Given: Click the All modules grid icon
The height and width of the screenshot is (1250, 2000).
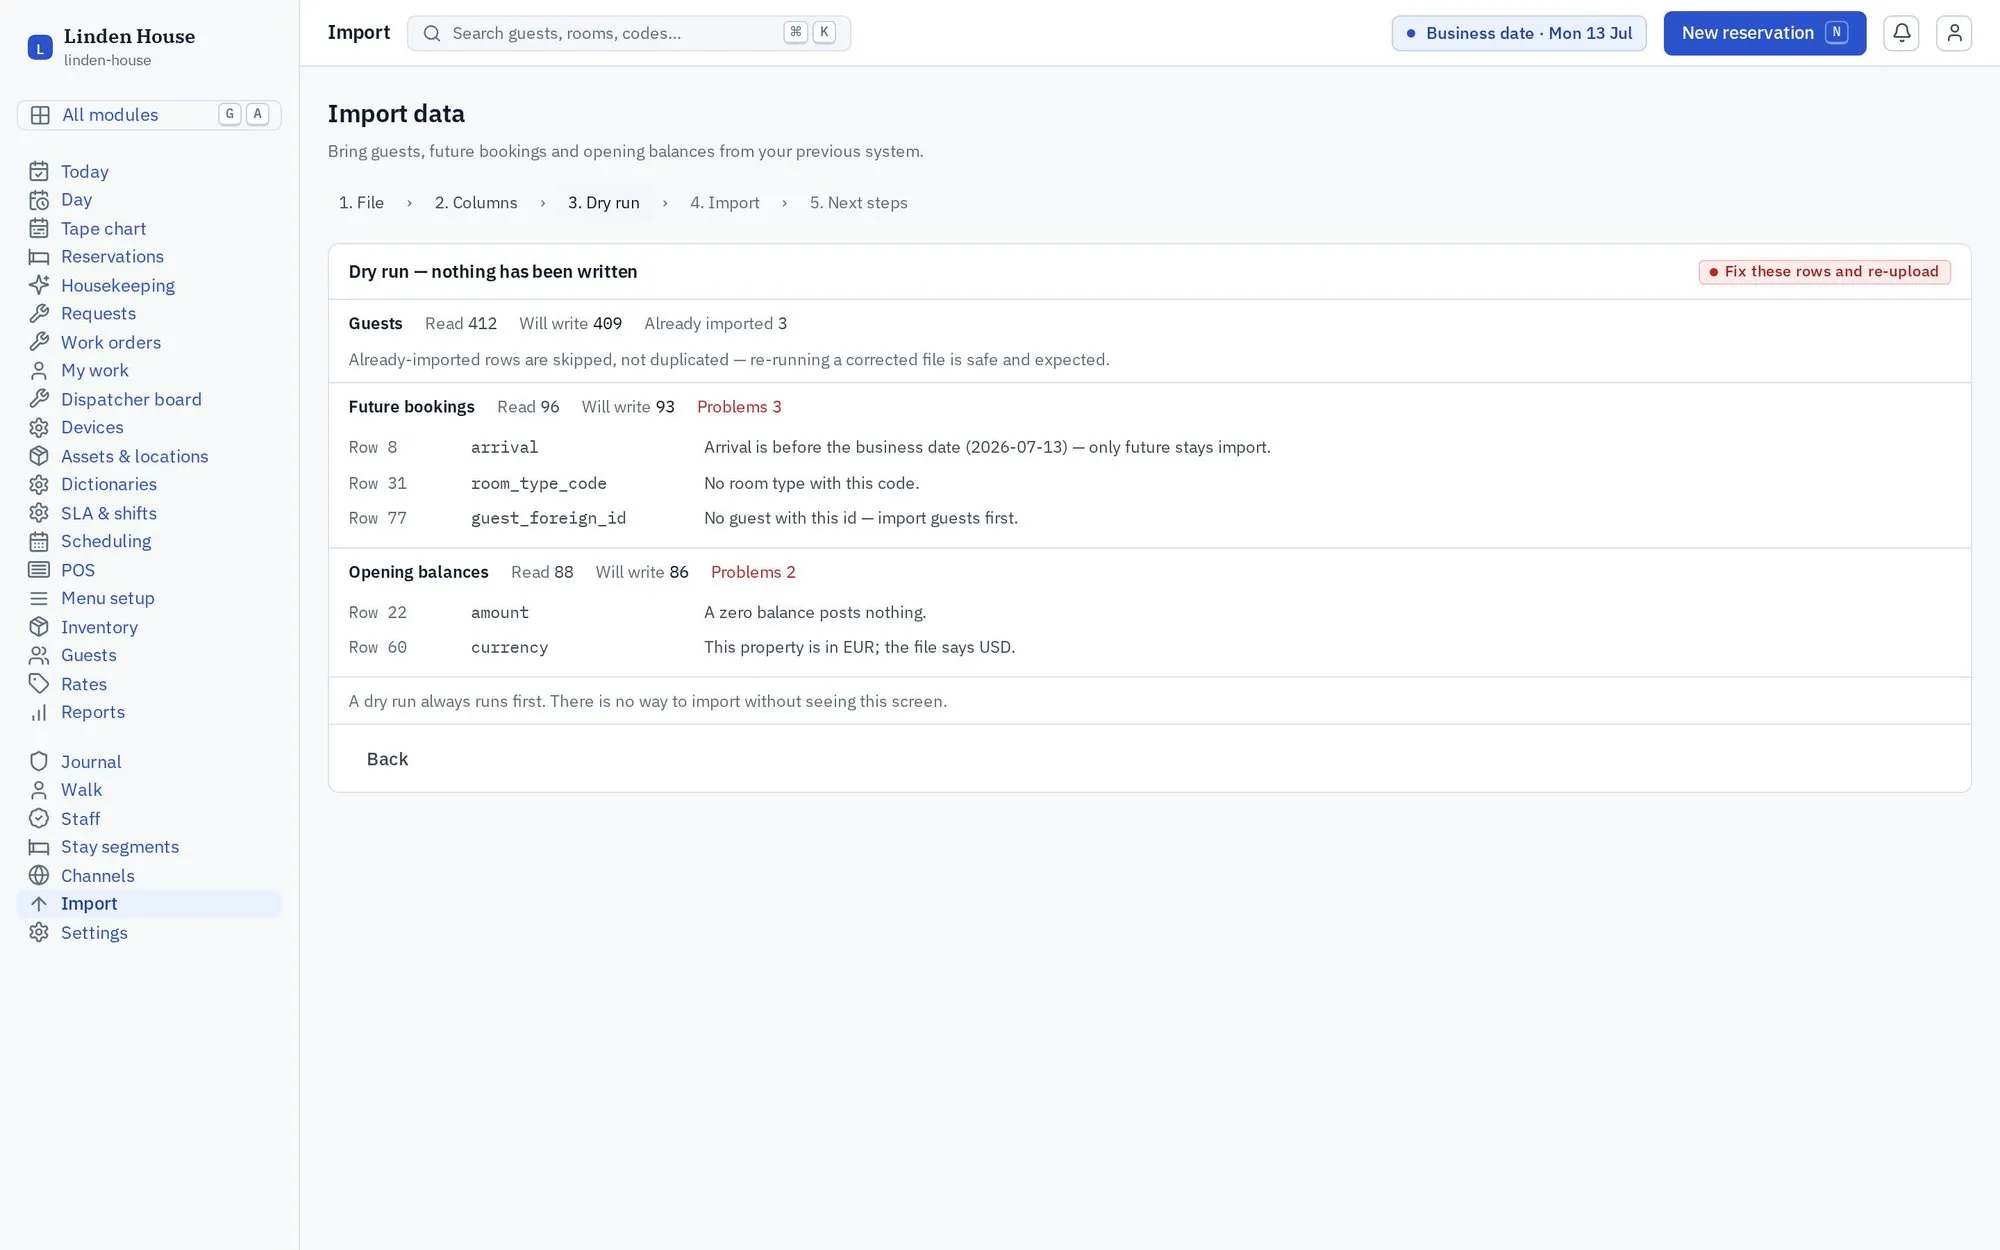Looking at the screenshot, I should pos(40,115).
